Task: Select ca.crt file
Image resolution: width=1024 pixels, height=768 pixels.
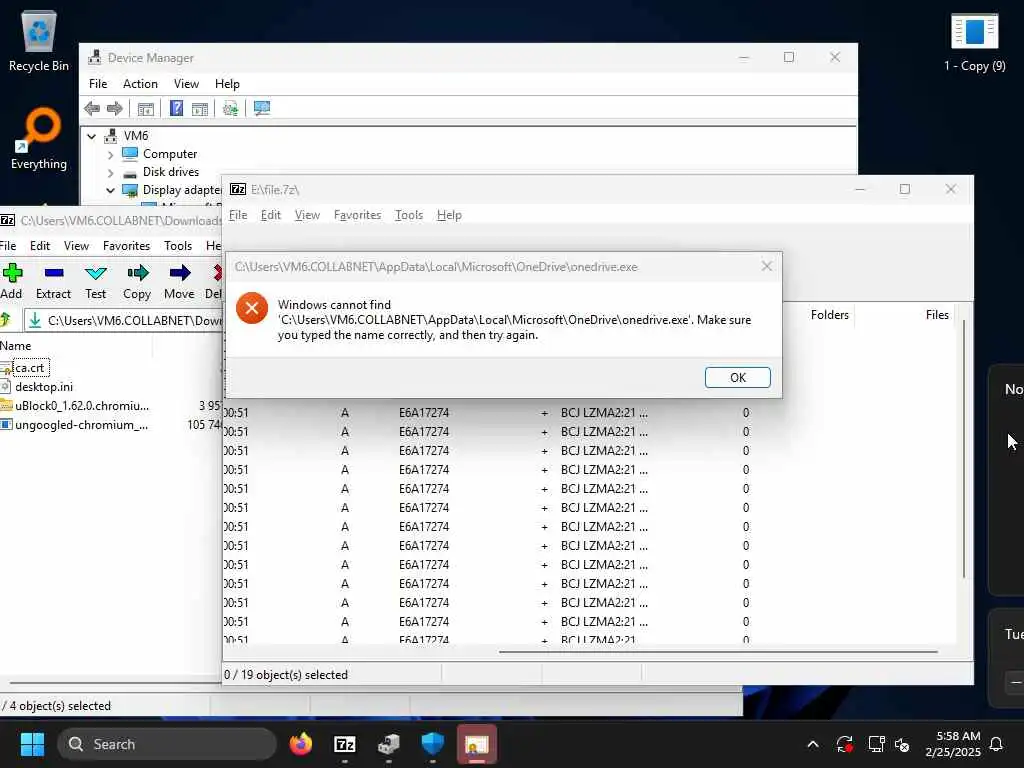Action: [29, 368]
